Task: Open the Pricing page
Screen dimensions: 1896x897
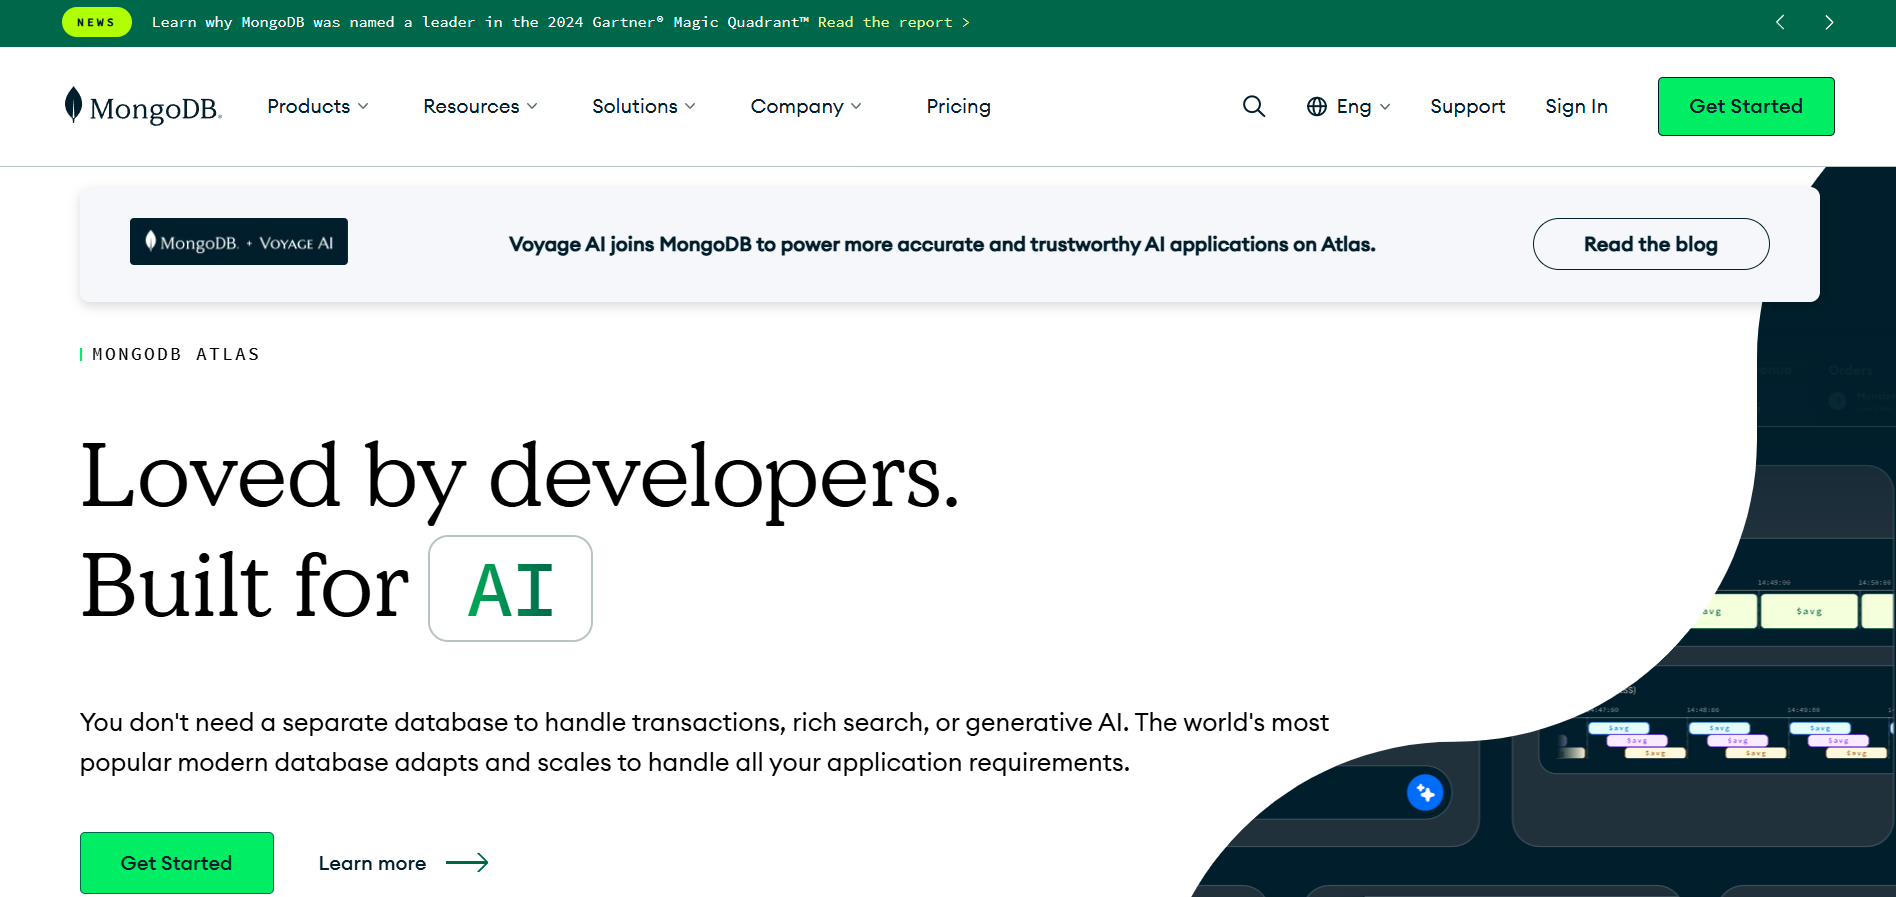Action: pos(958,106)
